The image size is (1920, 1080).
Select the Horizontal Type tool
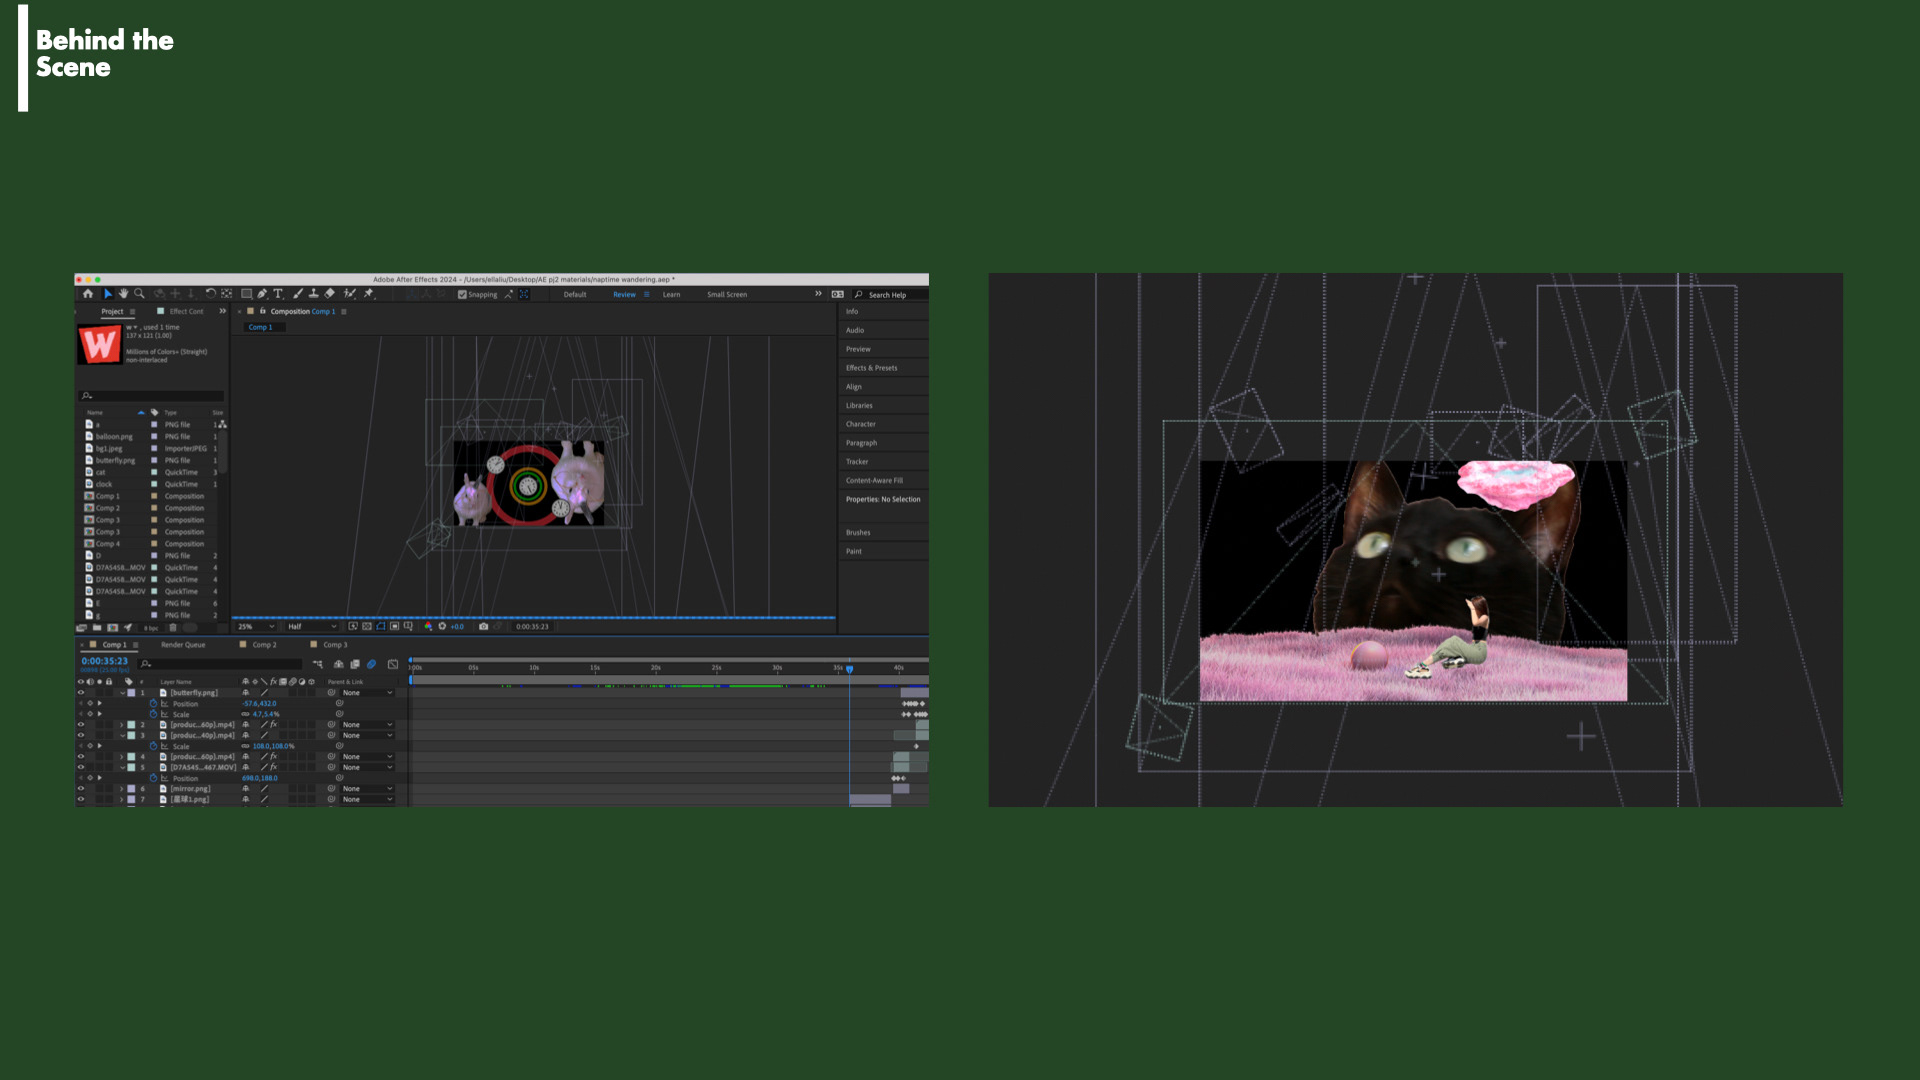point(278,294)
